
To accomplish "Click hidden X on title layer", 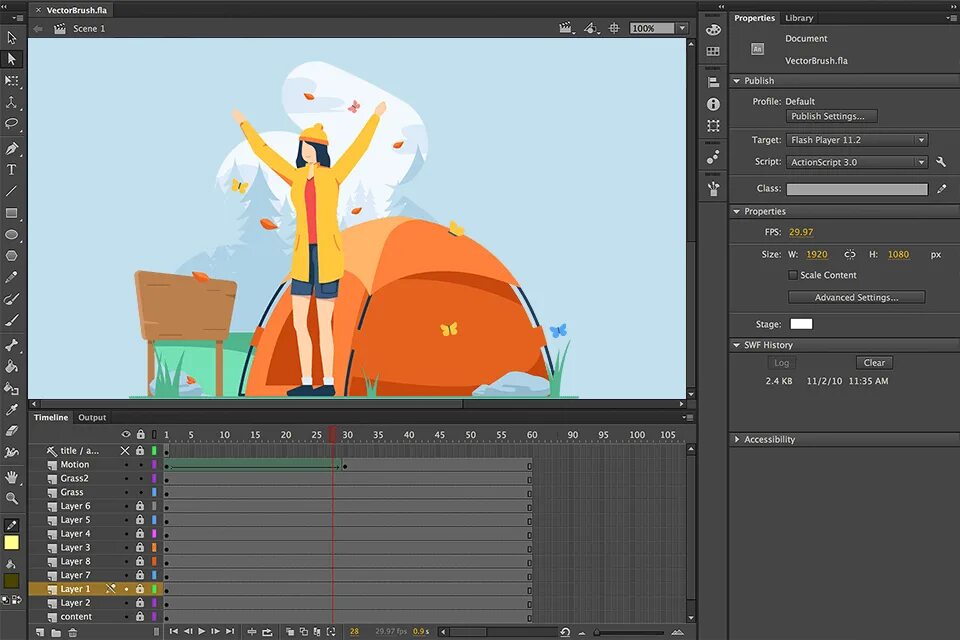I will pos(125,451).
